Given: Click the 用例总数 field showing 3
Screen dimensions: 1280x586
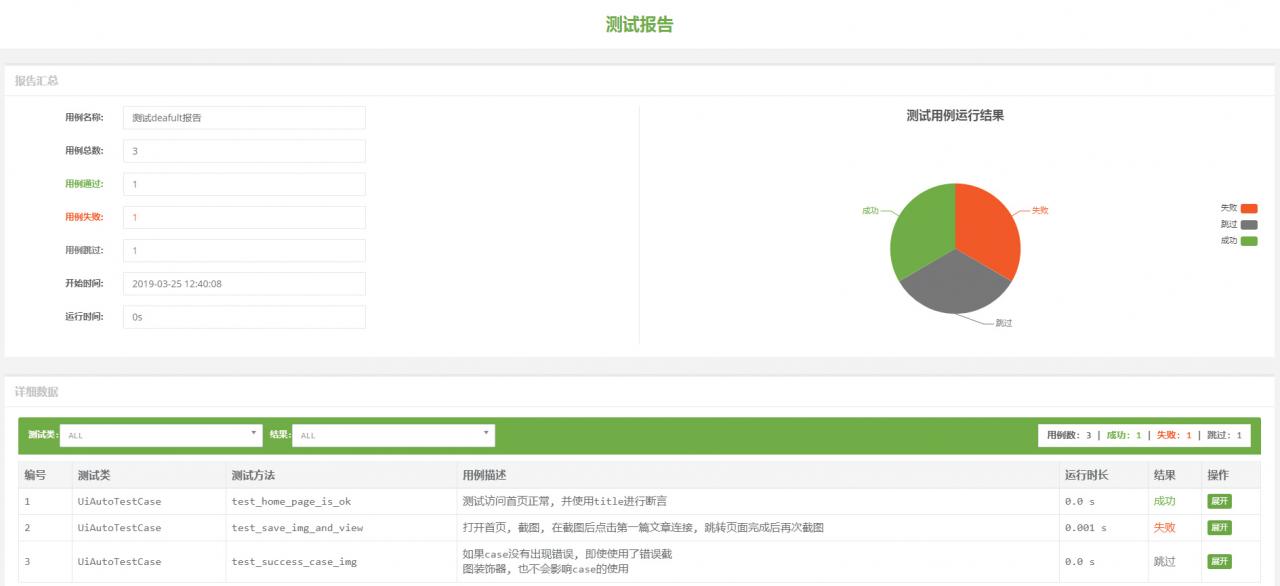Looking at the screenshot, I should click(x=244, y=151).
